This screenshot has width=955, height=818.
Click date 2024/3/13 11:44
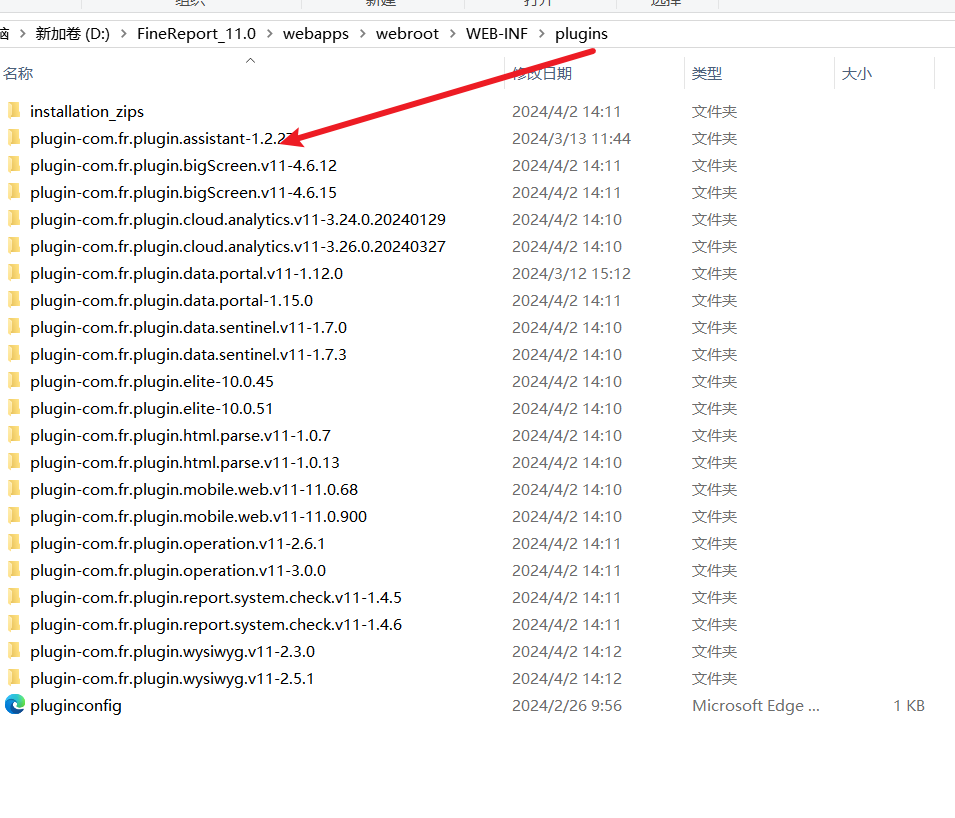(x=571, y=138)
